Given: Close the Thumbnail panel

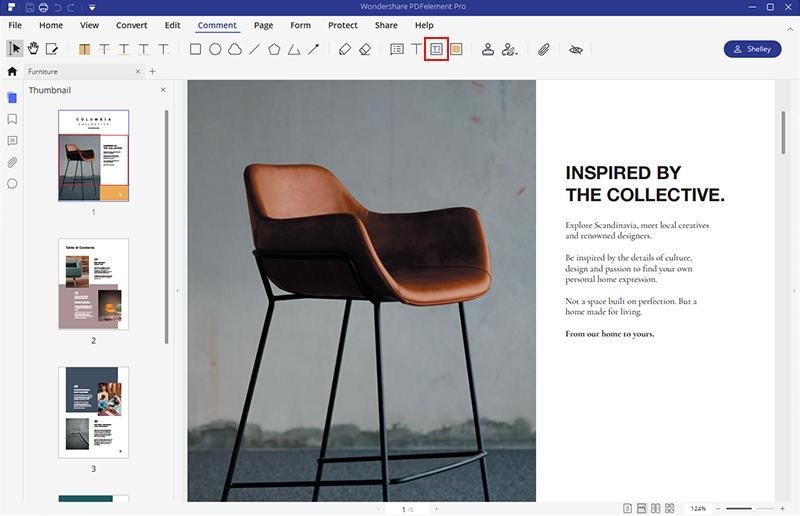Looking at the screenshot, I should pos(163,90).
